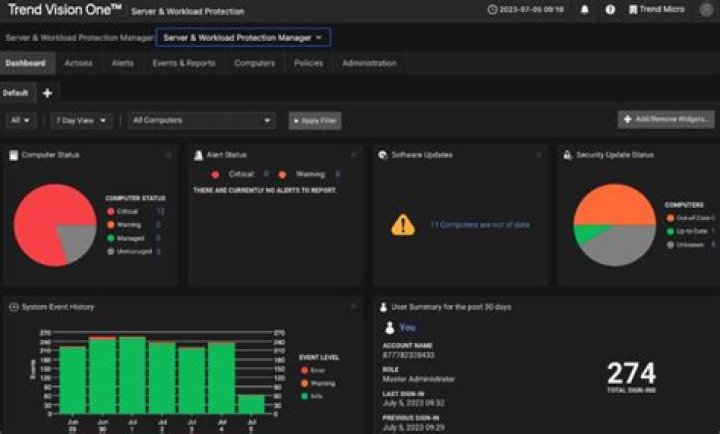
Task: Expand the Server & Workload Protection Manager dropdown
Action: [243, 38]
